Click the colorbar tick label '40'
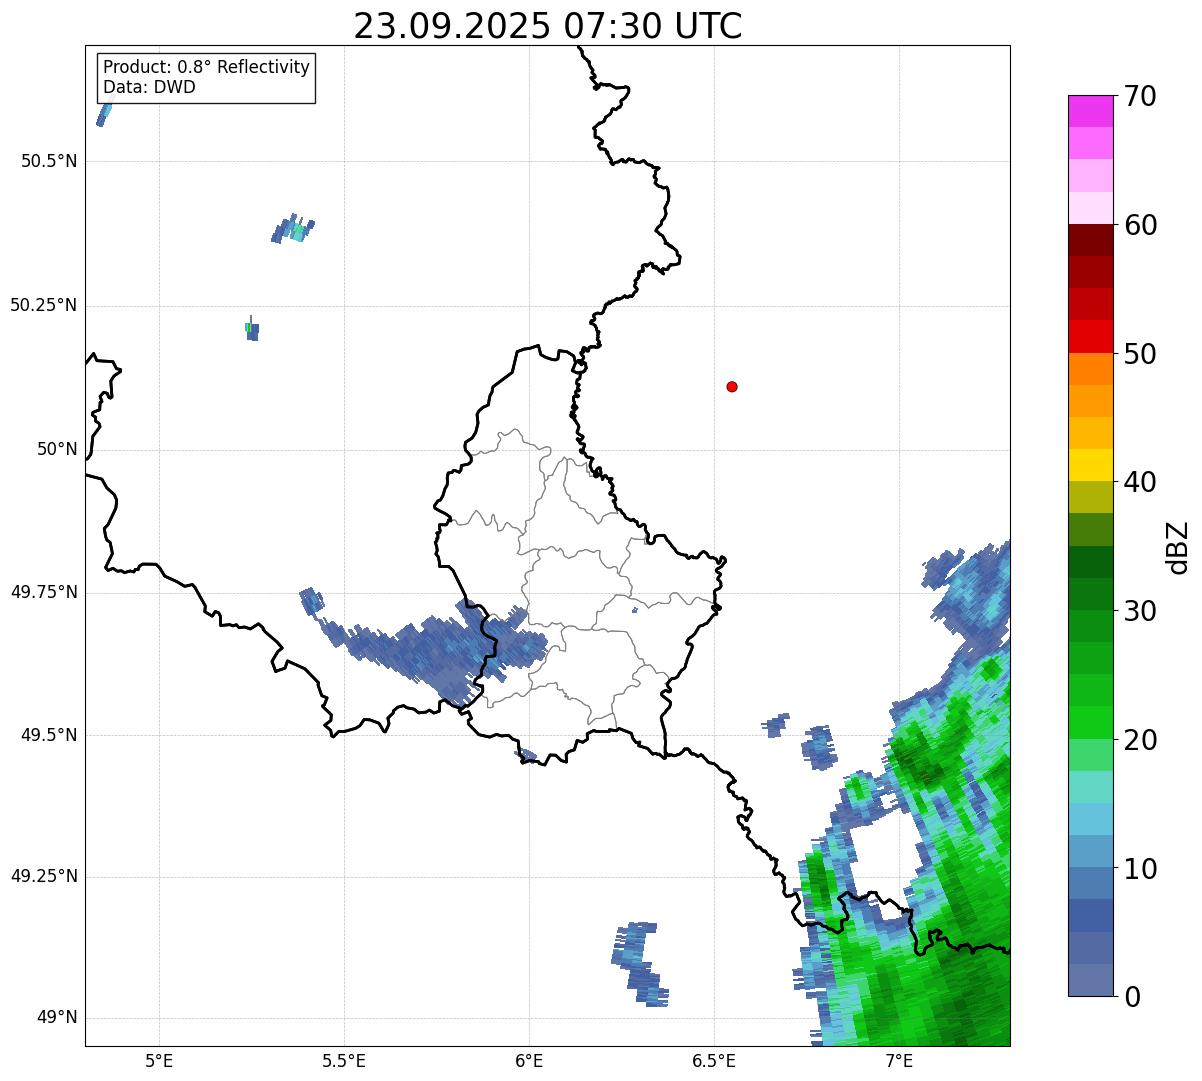The width and height of the screenshot is (1202, 1081). (x=1140, y=482)
